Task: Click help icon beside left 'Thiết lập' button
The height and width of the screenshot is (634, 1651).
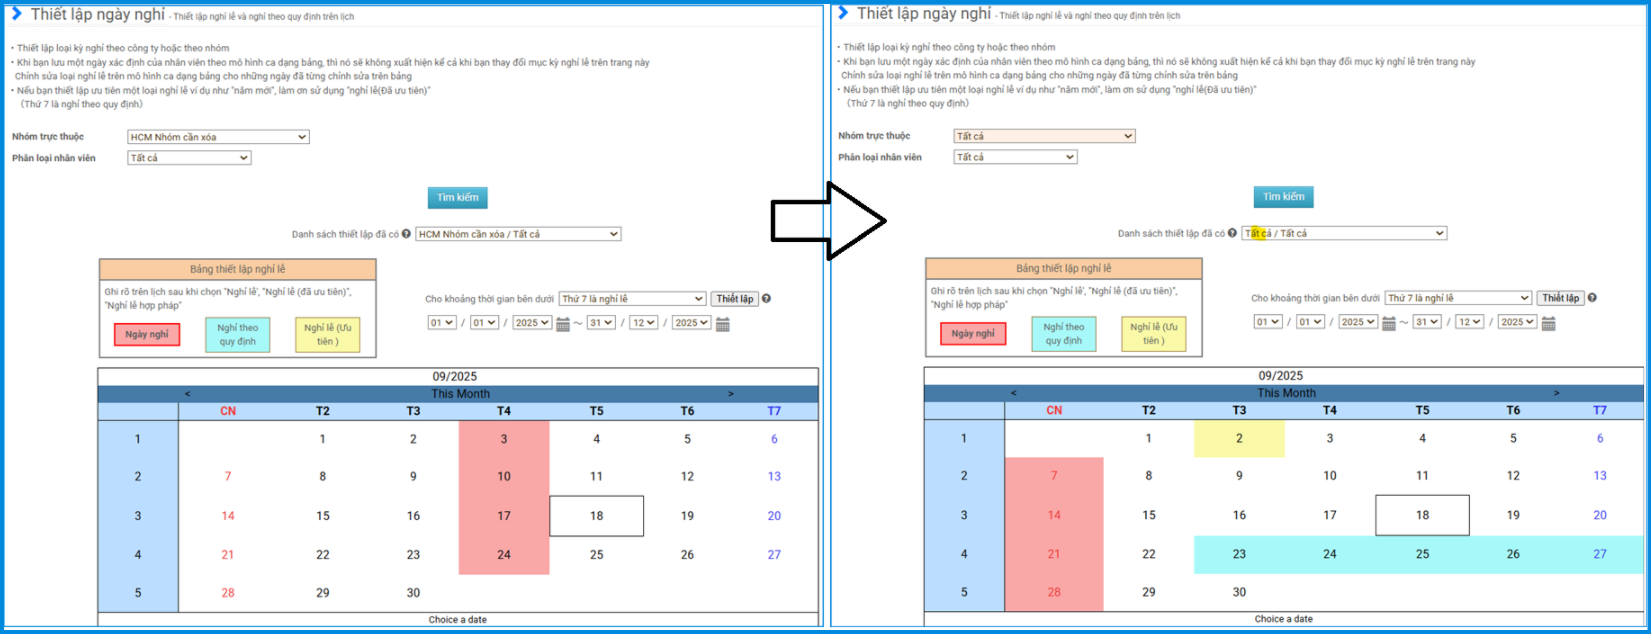Action: 766,299
